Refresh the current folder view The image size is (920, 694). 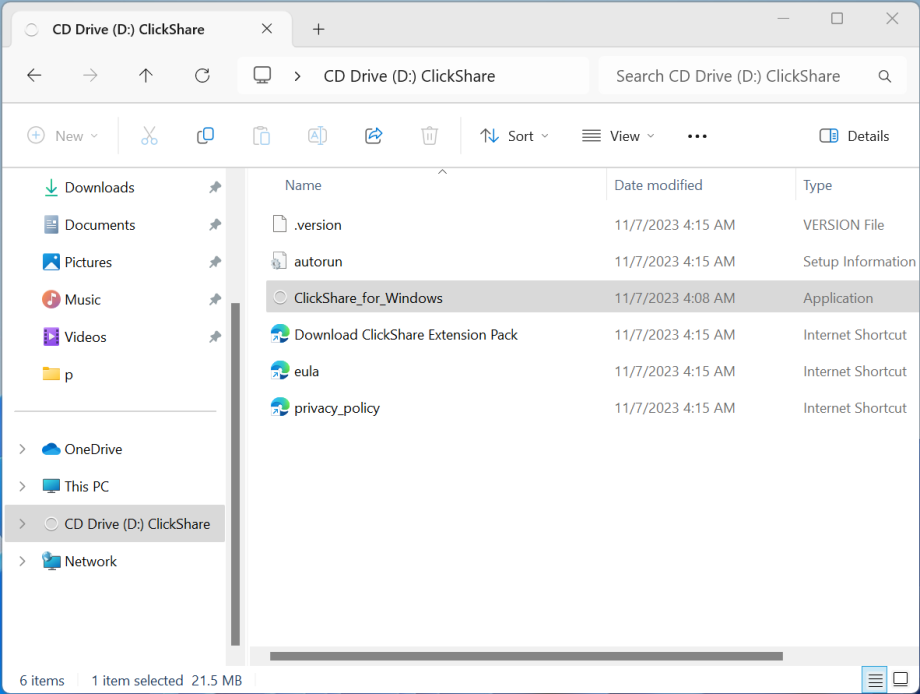(202, 76)
